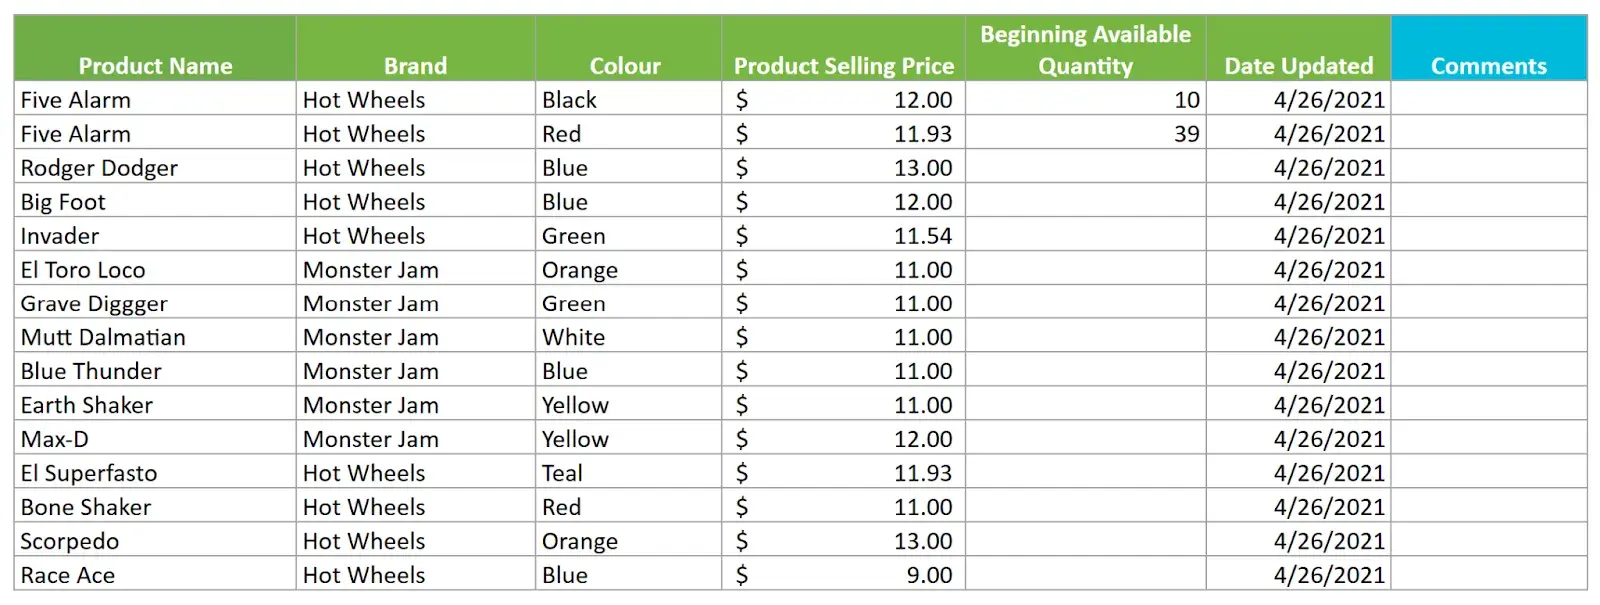Select the empty Comments cell for Scorpedo
Viewport: 1600px width, 605px height.
point(1488,541)
